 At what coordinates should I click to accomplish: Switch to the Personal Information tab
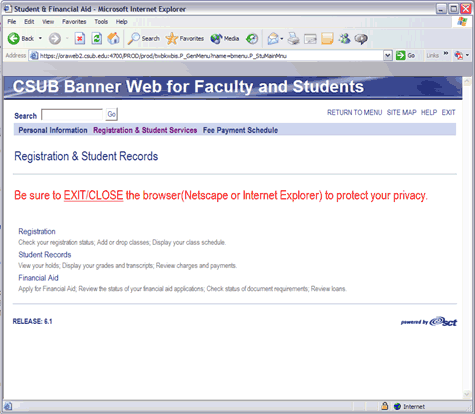coord(53,130)
